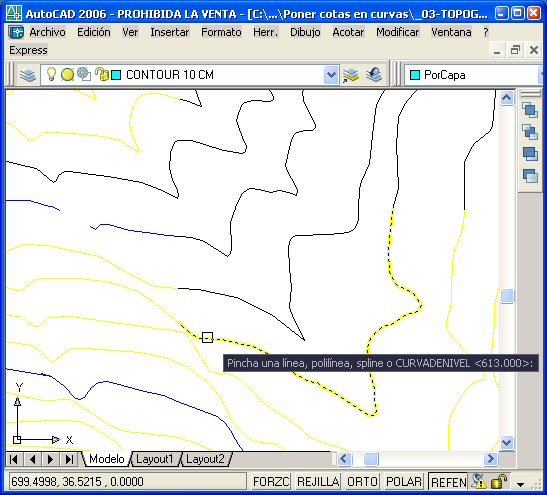Toggle the layer on/off lightbulb icon

52,74
